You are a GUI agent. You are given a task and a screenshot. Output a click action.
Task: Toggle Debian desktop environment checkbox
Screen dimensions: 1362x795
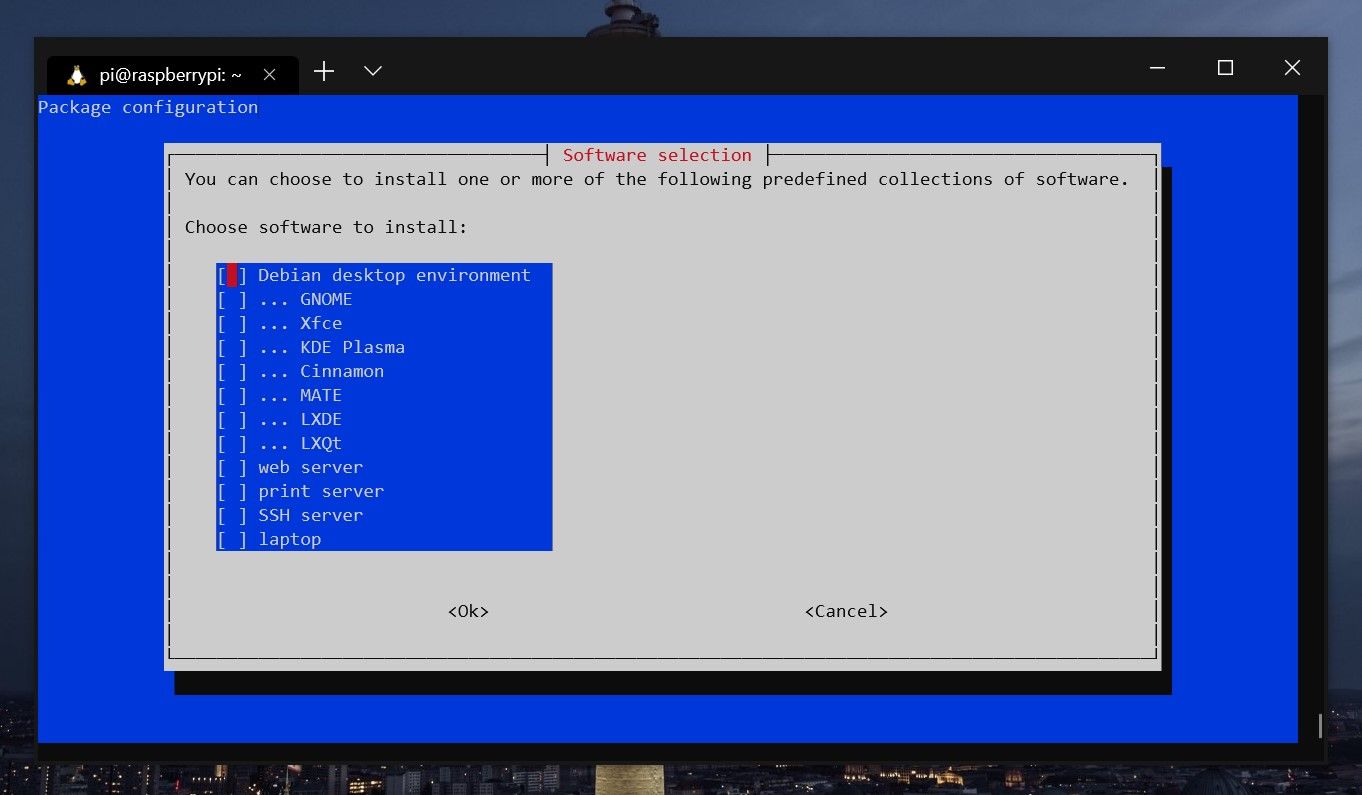(x=232, y=275)
